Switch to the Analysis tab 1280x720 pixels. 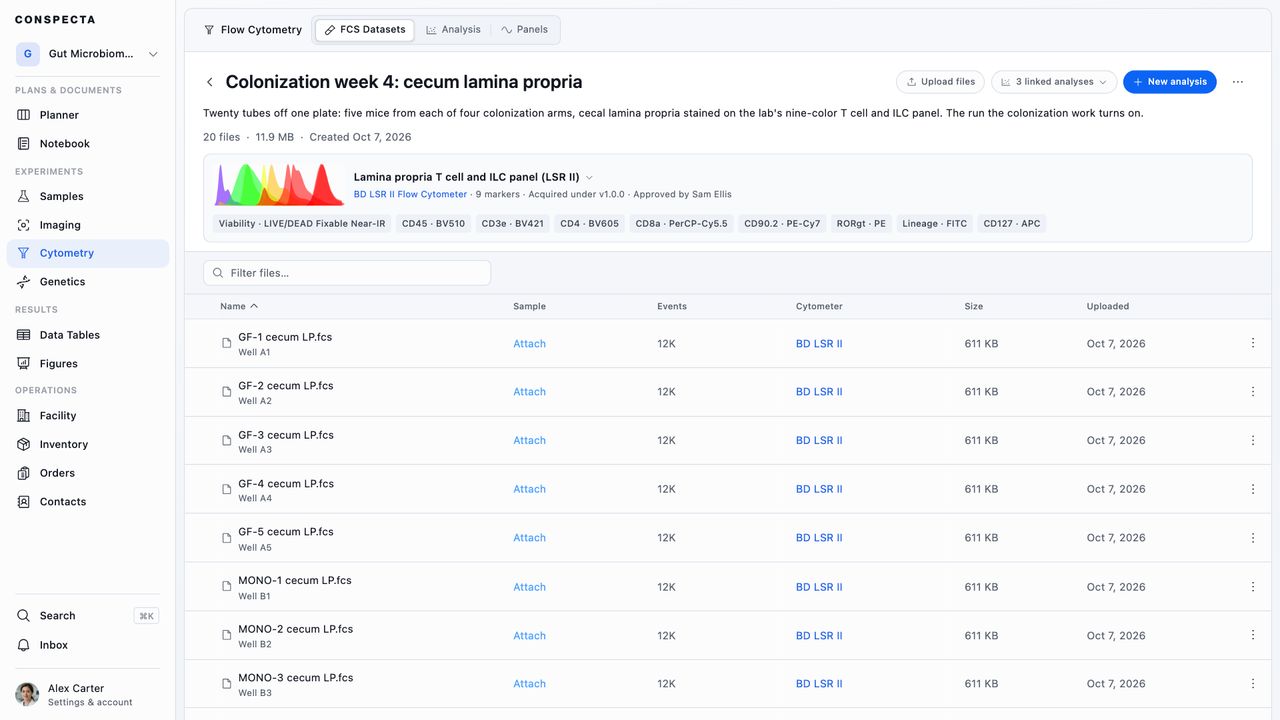click(x=453, y=30)
